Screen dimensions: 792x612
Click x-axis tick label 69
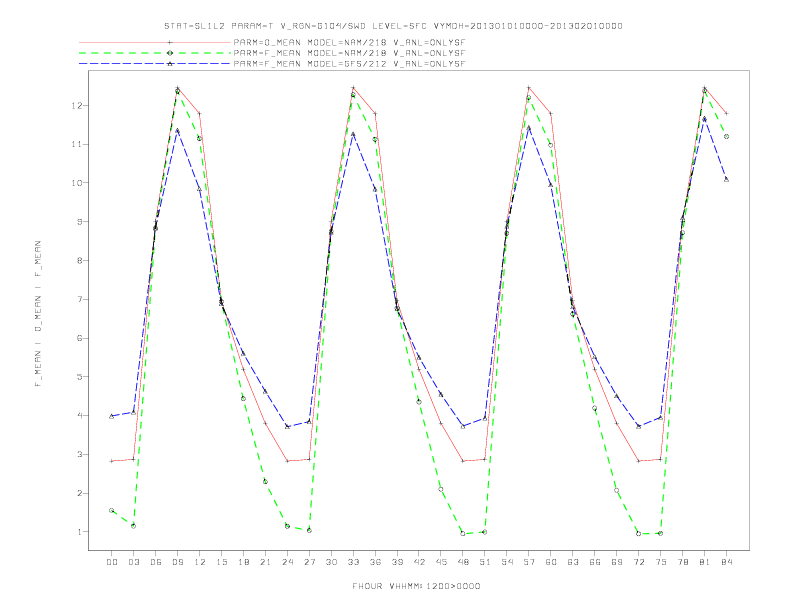(x=617, y=562)
